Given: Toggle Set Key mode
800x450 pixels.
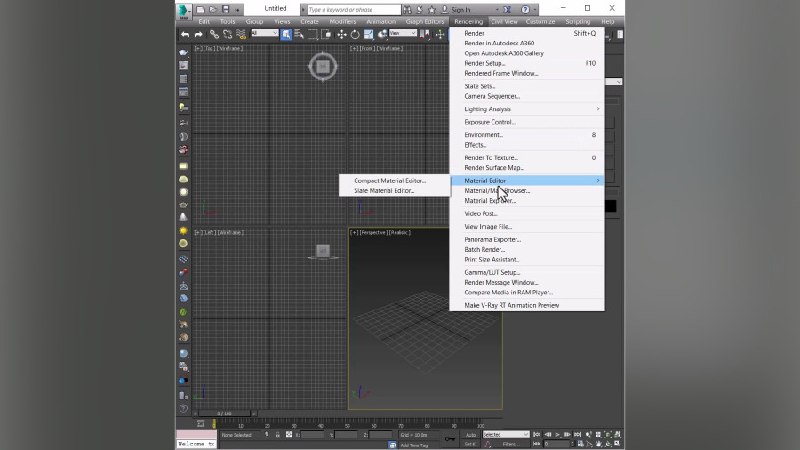Looking at the screenshot, I should [x=470, y=444].
